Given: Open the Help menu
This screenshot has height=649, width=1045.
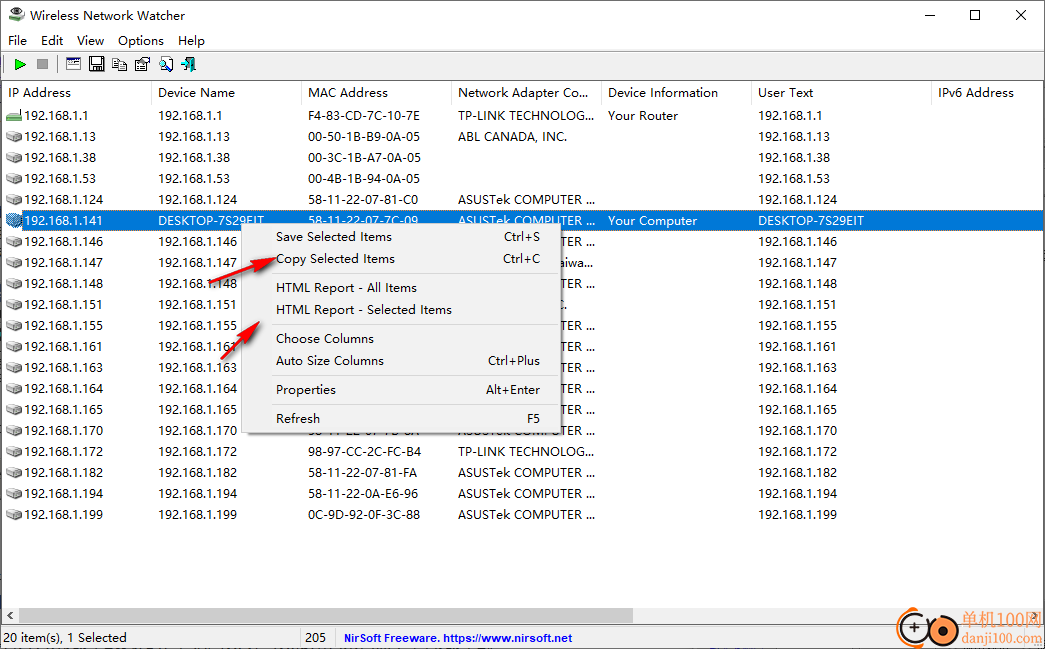Looking at the screenshot, I should point(191,41).
